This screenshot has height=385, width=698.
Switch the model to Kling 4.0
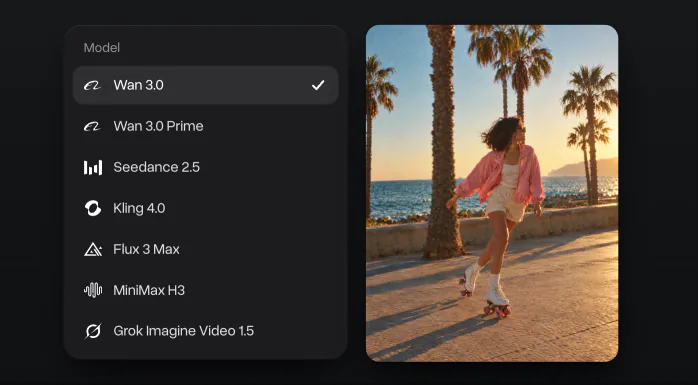[x=206, y=208]
